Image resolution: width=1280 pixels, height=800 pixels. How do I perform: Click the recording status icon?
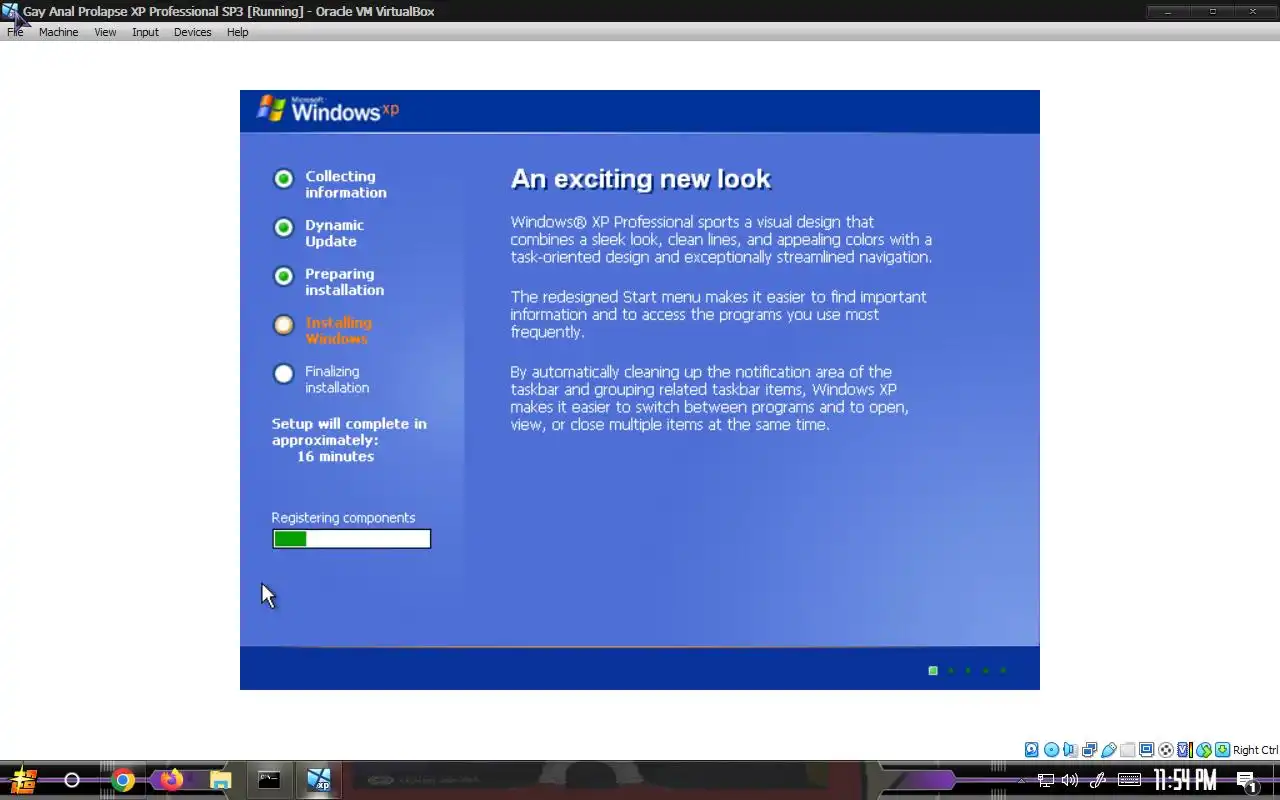coord(1165,750)
